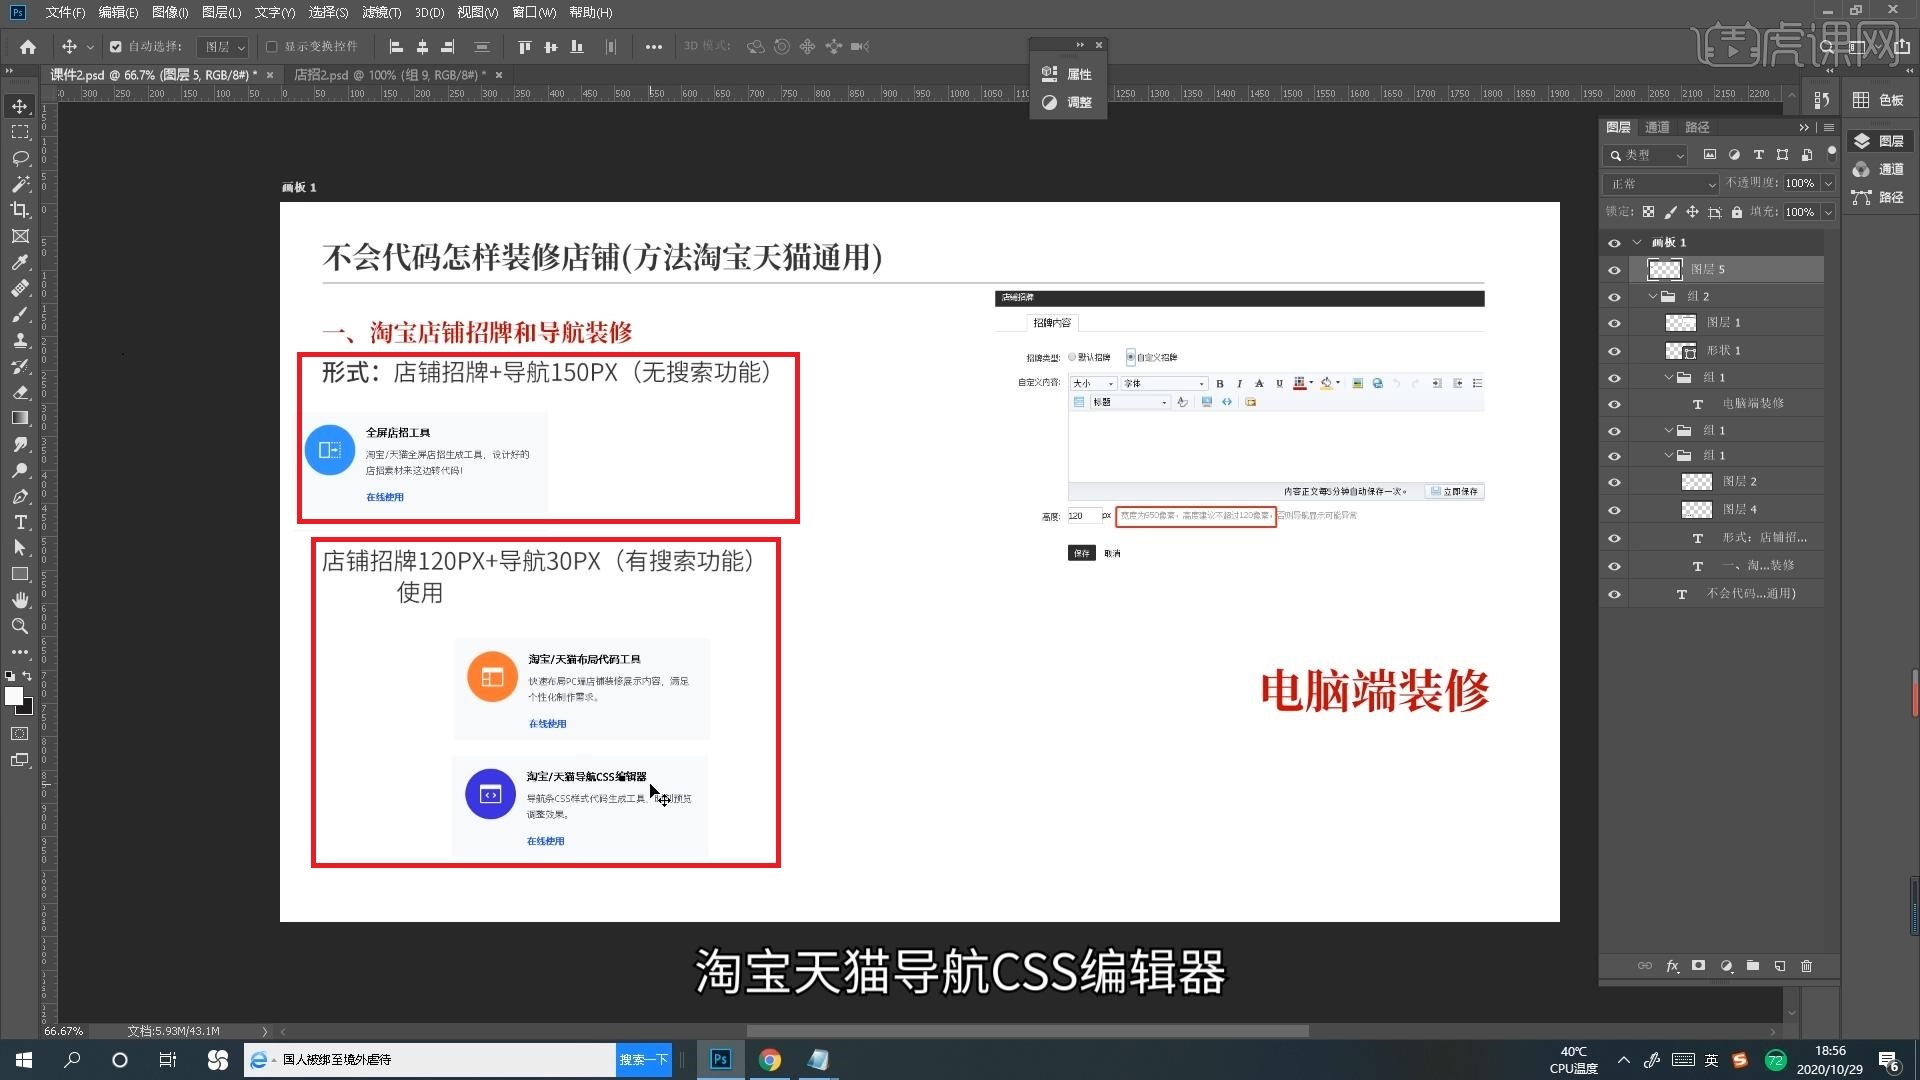Hide the 形状 1 layer
This screenshot has height=1080, width=1920.
point(1614,351)
